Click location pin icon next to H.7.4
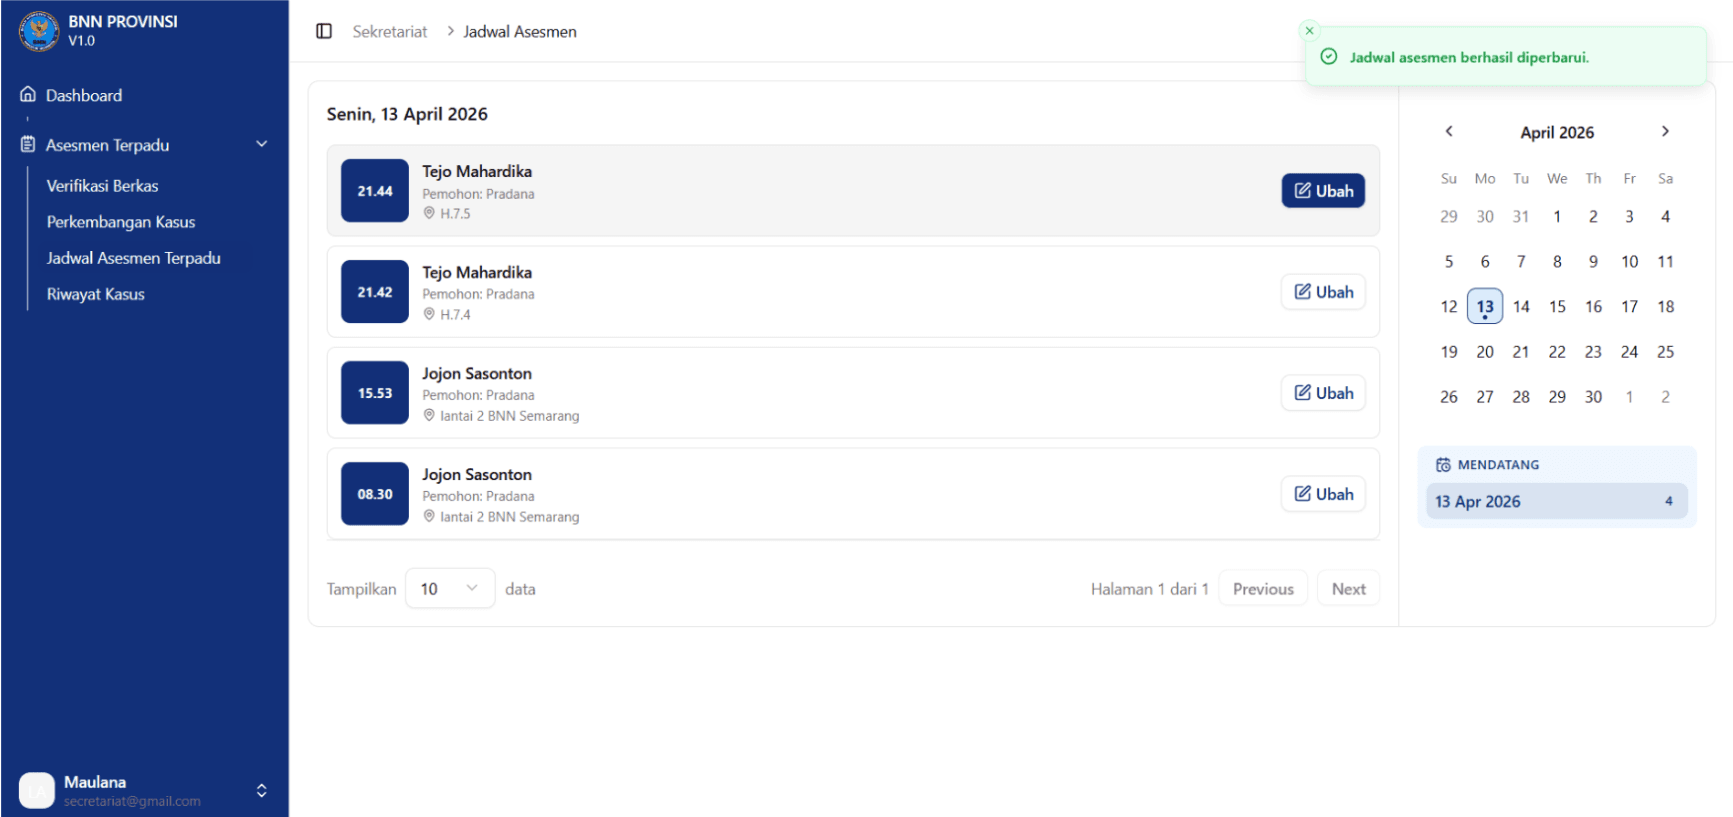The width and height of the screenshot is (1733, 817). tap(429, 314)
